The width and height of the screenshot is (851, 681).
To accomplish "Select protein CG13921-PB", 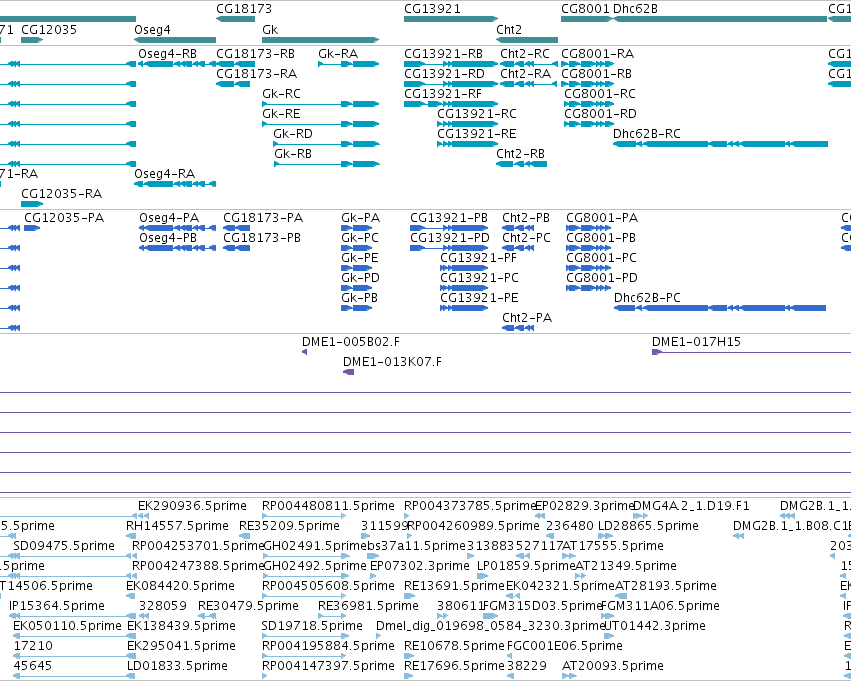I will tap(449, 228).
